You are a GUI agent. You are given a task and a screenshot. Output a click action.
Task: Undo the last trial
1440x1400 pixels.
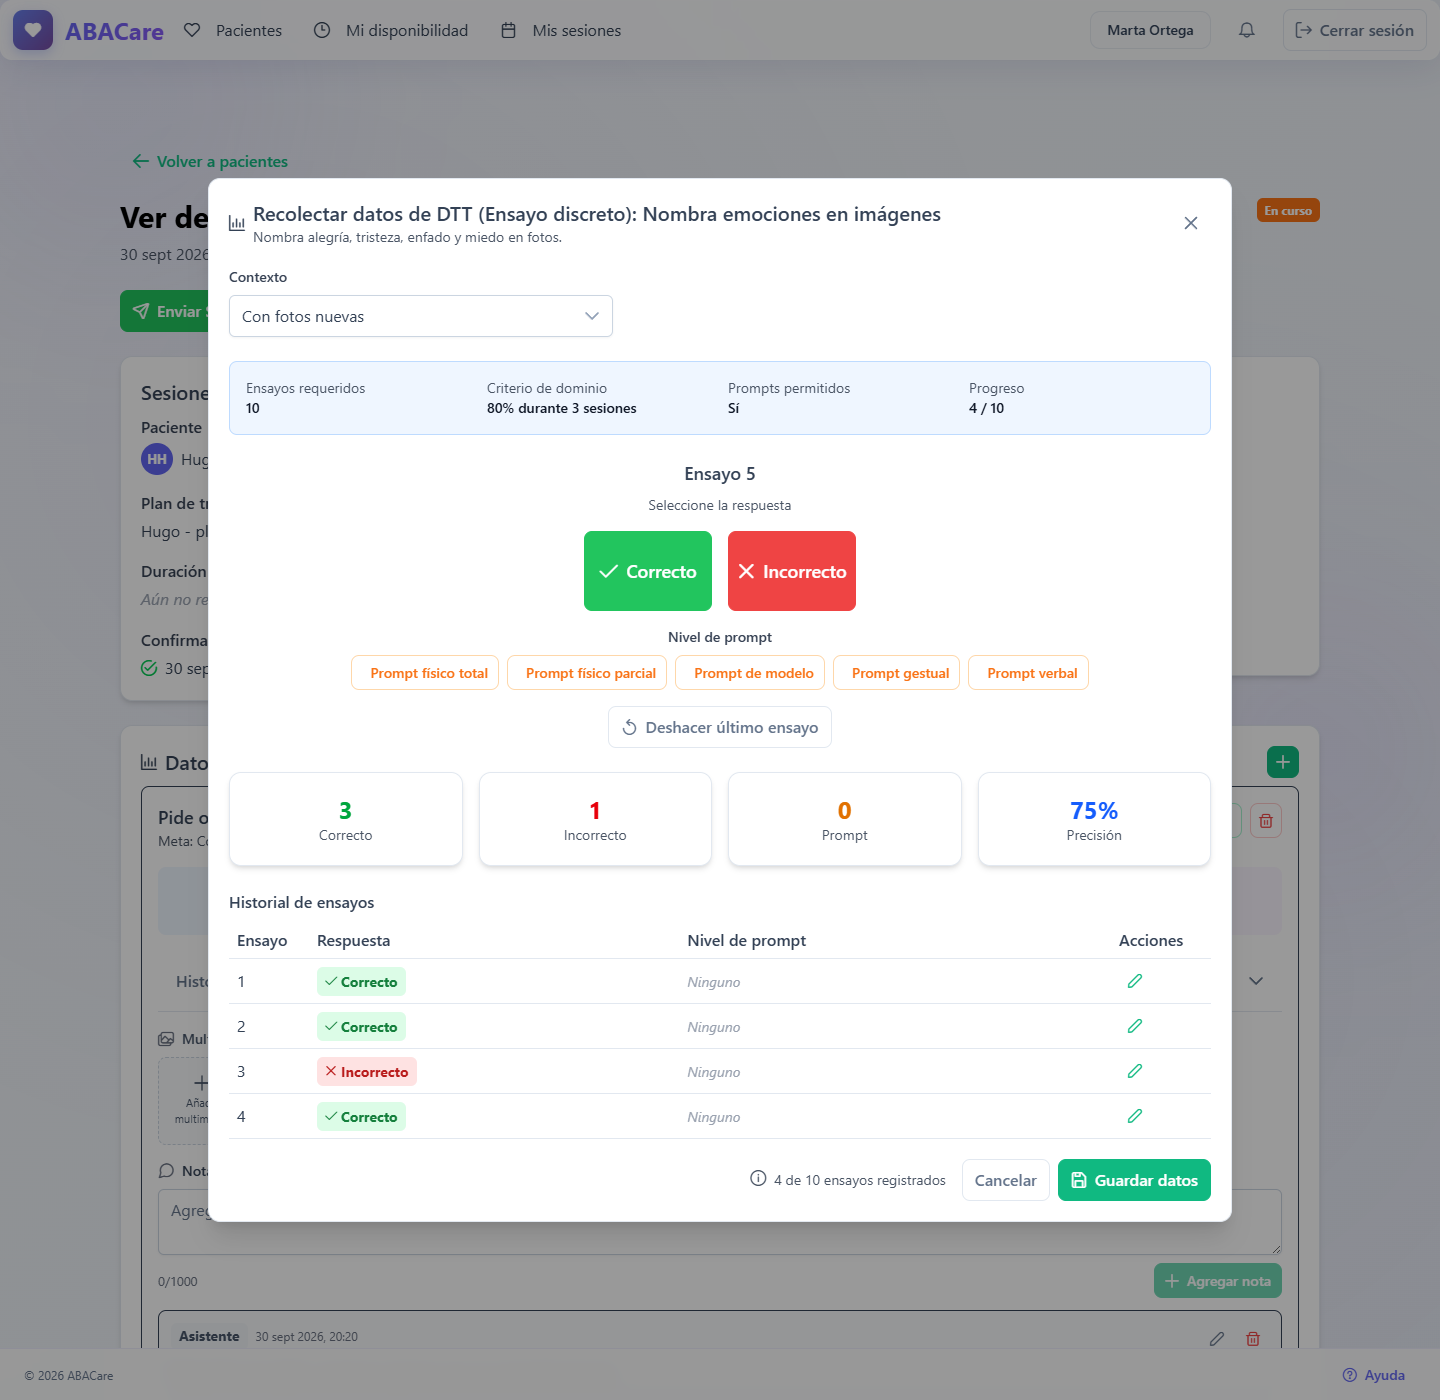point(720,727)
